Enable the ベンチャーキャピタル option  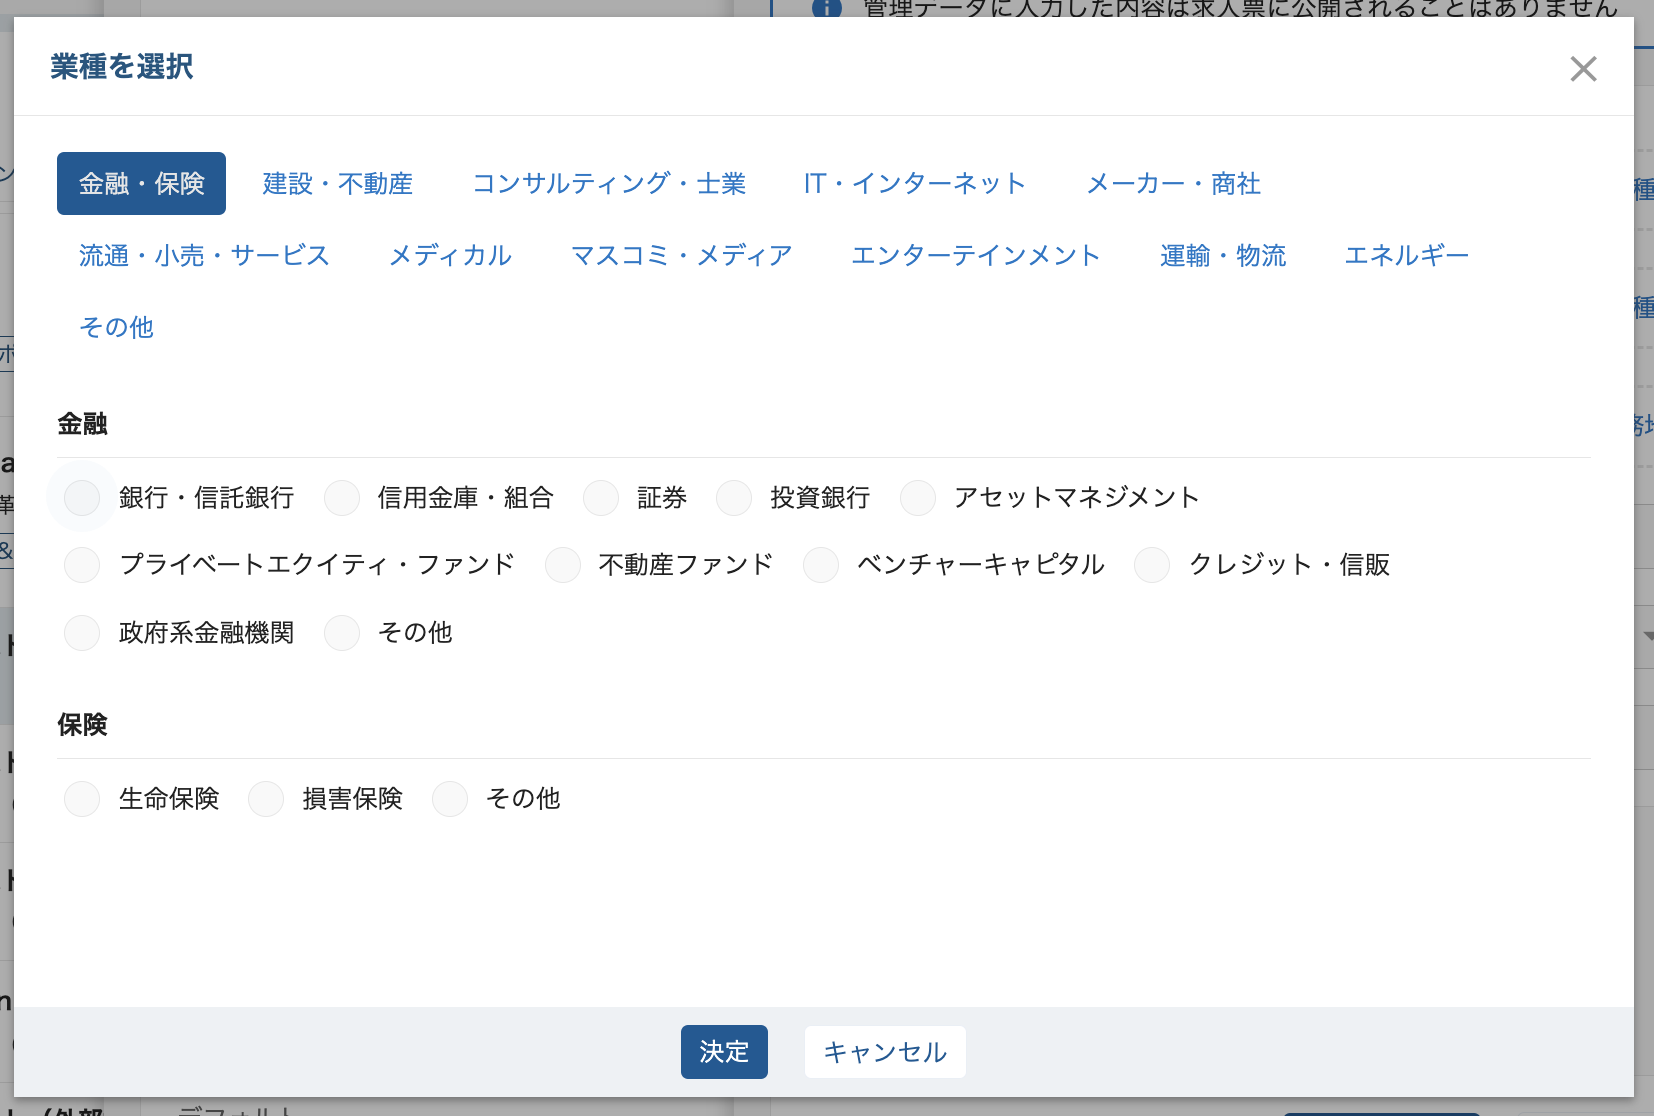point(821,565)
